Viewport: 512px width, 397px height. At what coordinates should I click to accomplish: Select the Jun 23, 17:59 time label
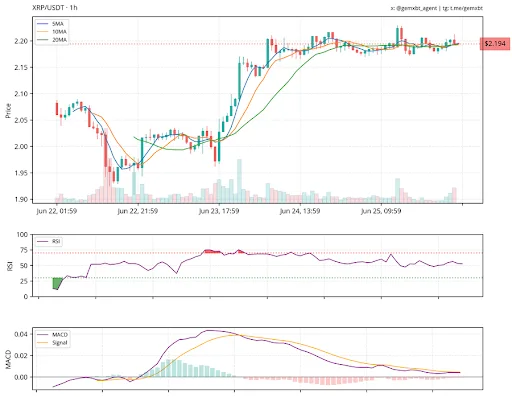pyautogui.click(x=219, y=211)
